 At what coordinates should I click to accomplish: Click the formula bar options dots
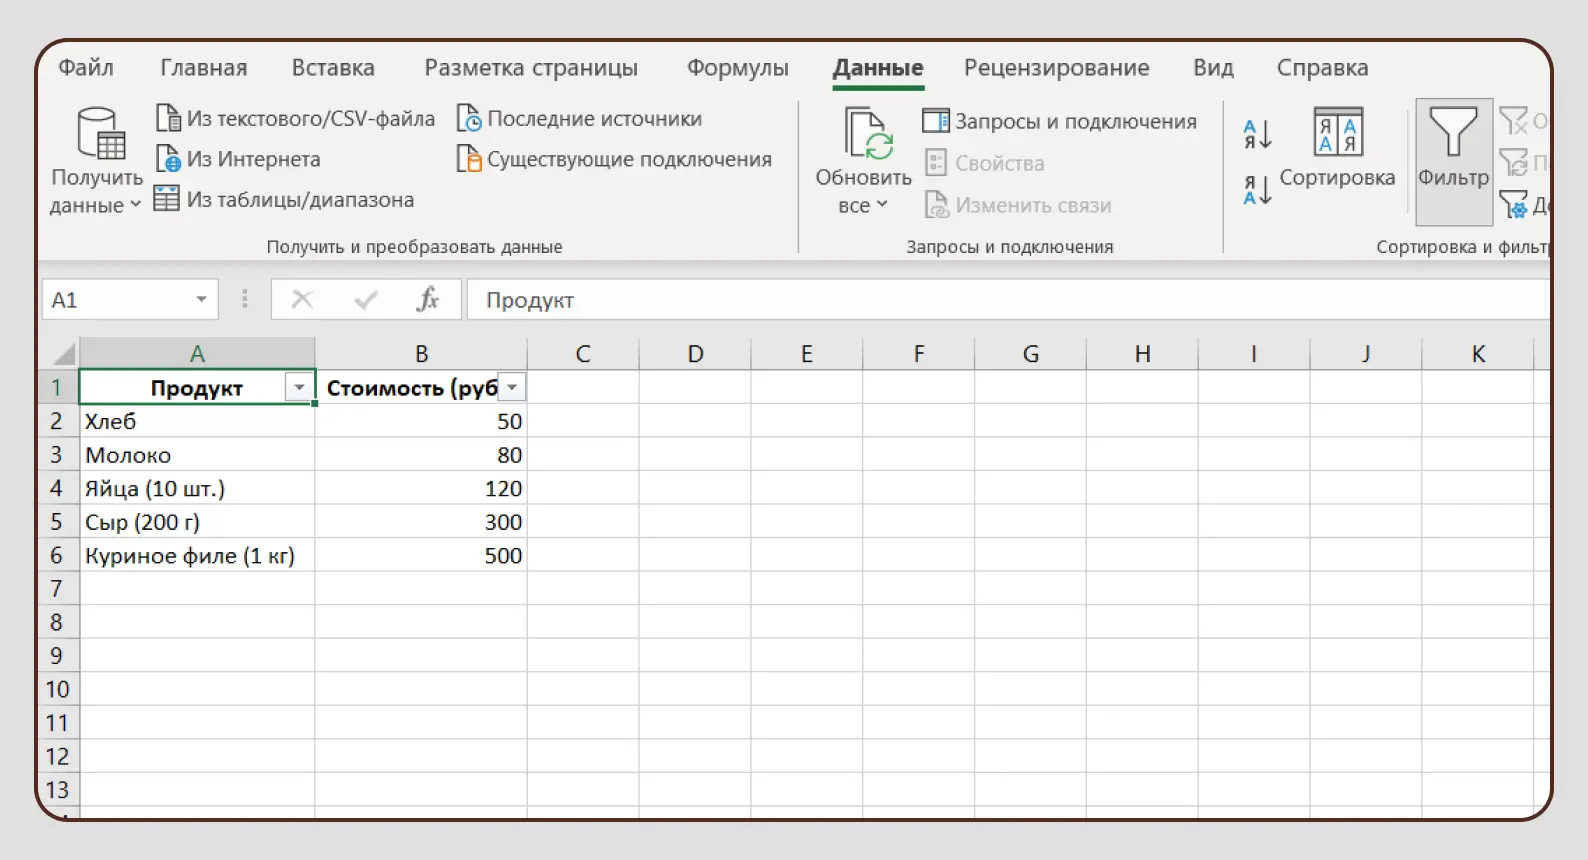click(x=244, y=299)
